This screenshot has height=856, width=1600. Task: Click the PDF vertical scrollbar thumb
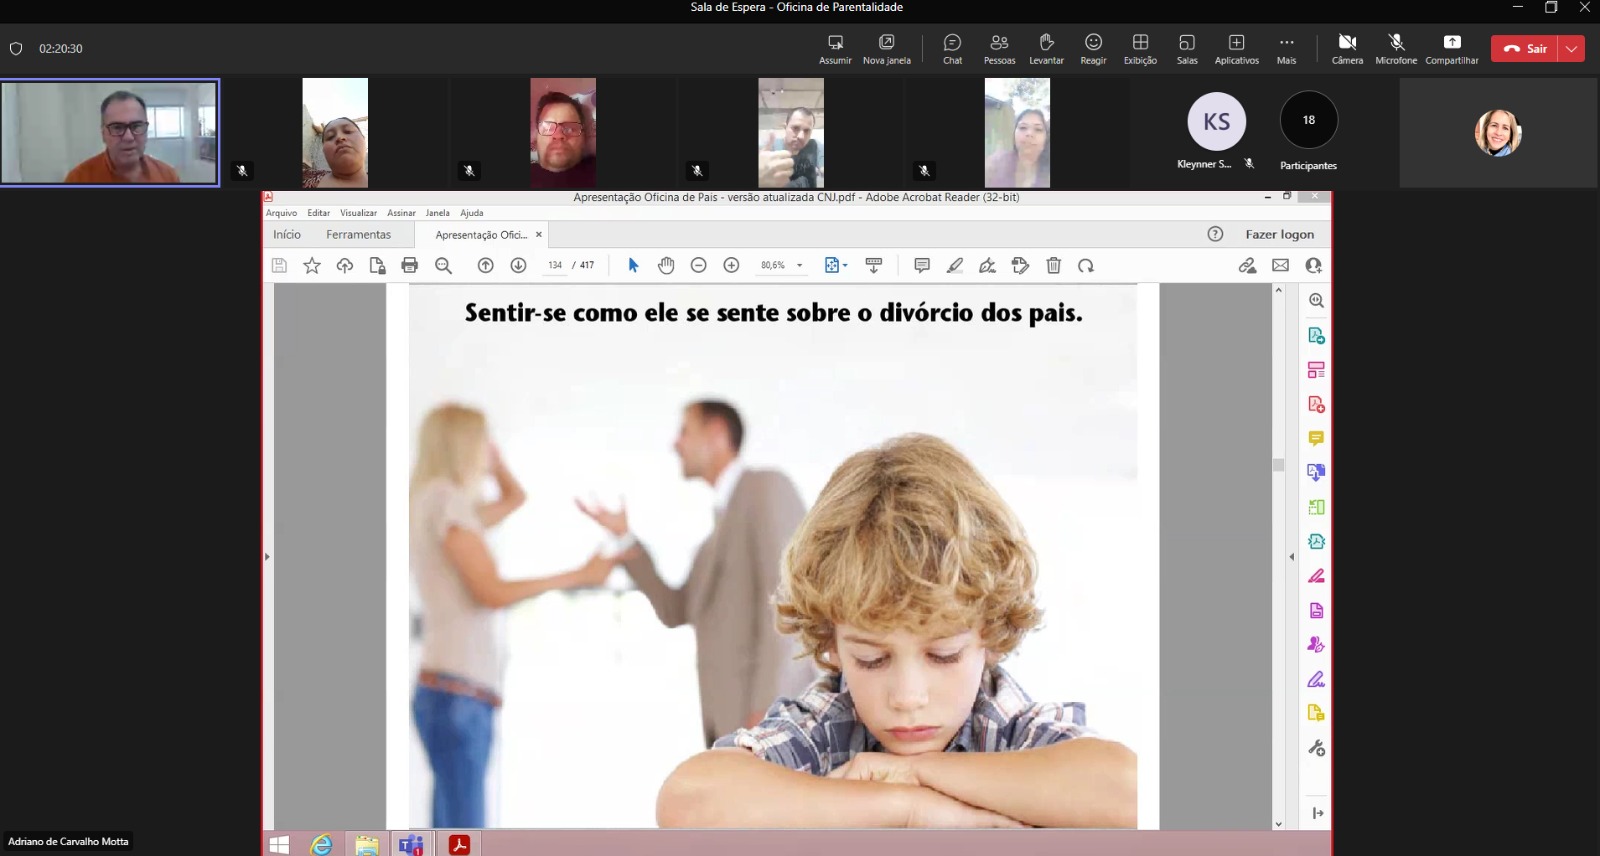pos(1278,465)
